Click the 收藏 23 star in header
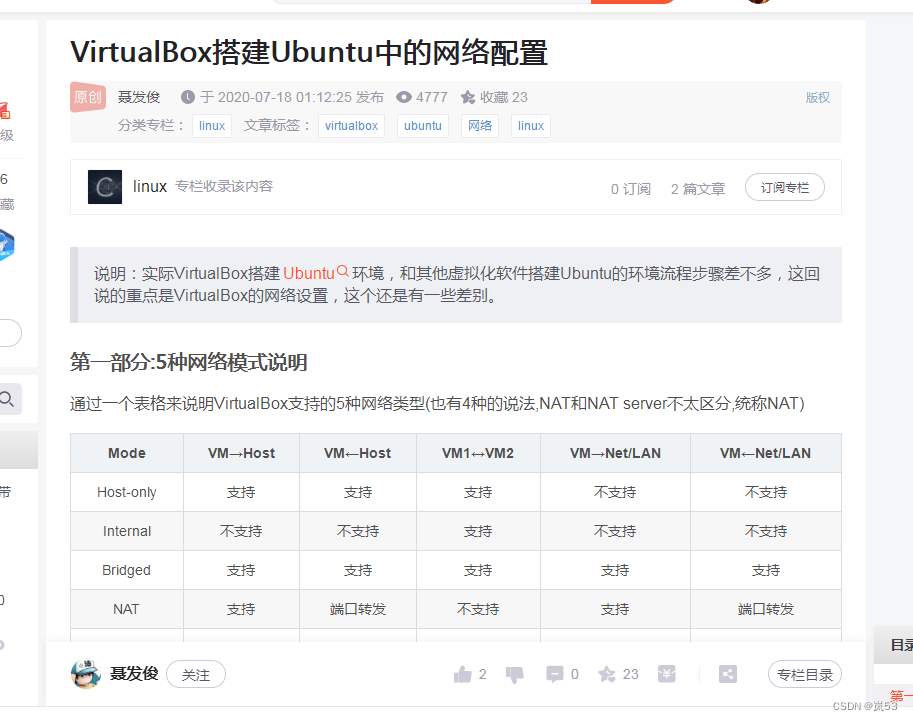Viewport: 913px width, 721px height. (x=468, y=97)
